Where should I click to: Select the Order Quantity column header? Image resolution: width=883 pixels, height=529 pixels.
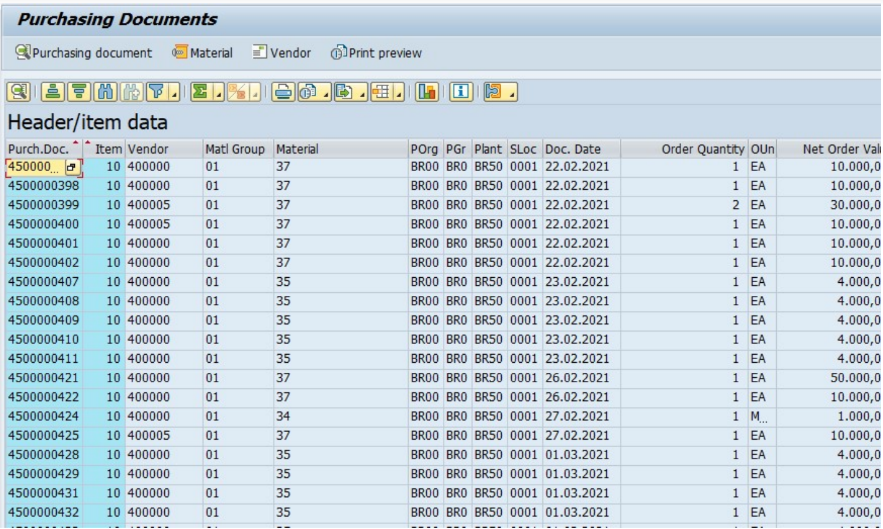tap(684, 149)
